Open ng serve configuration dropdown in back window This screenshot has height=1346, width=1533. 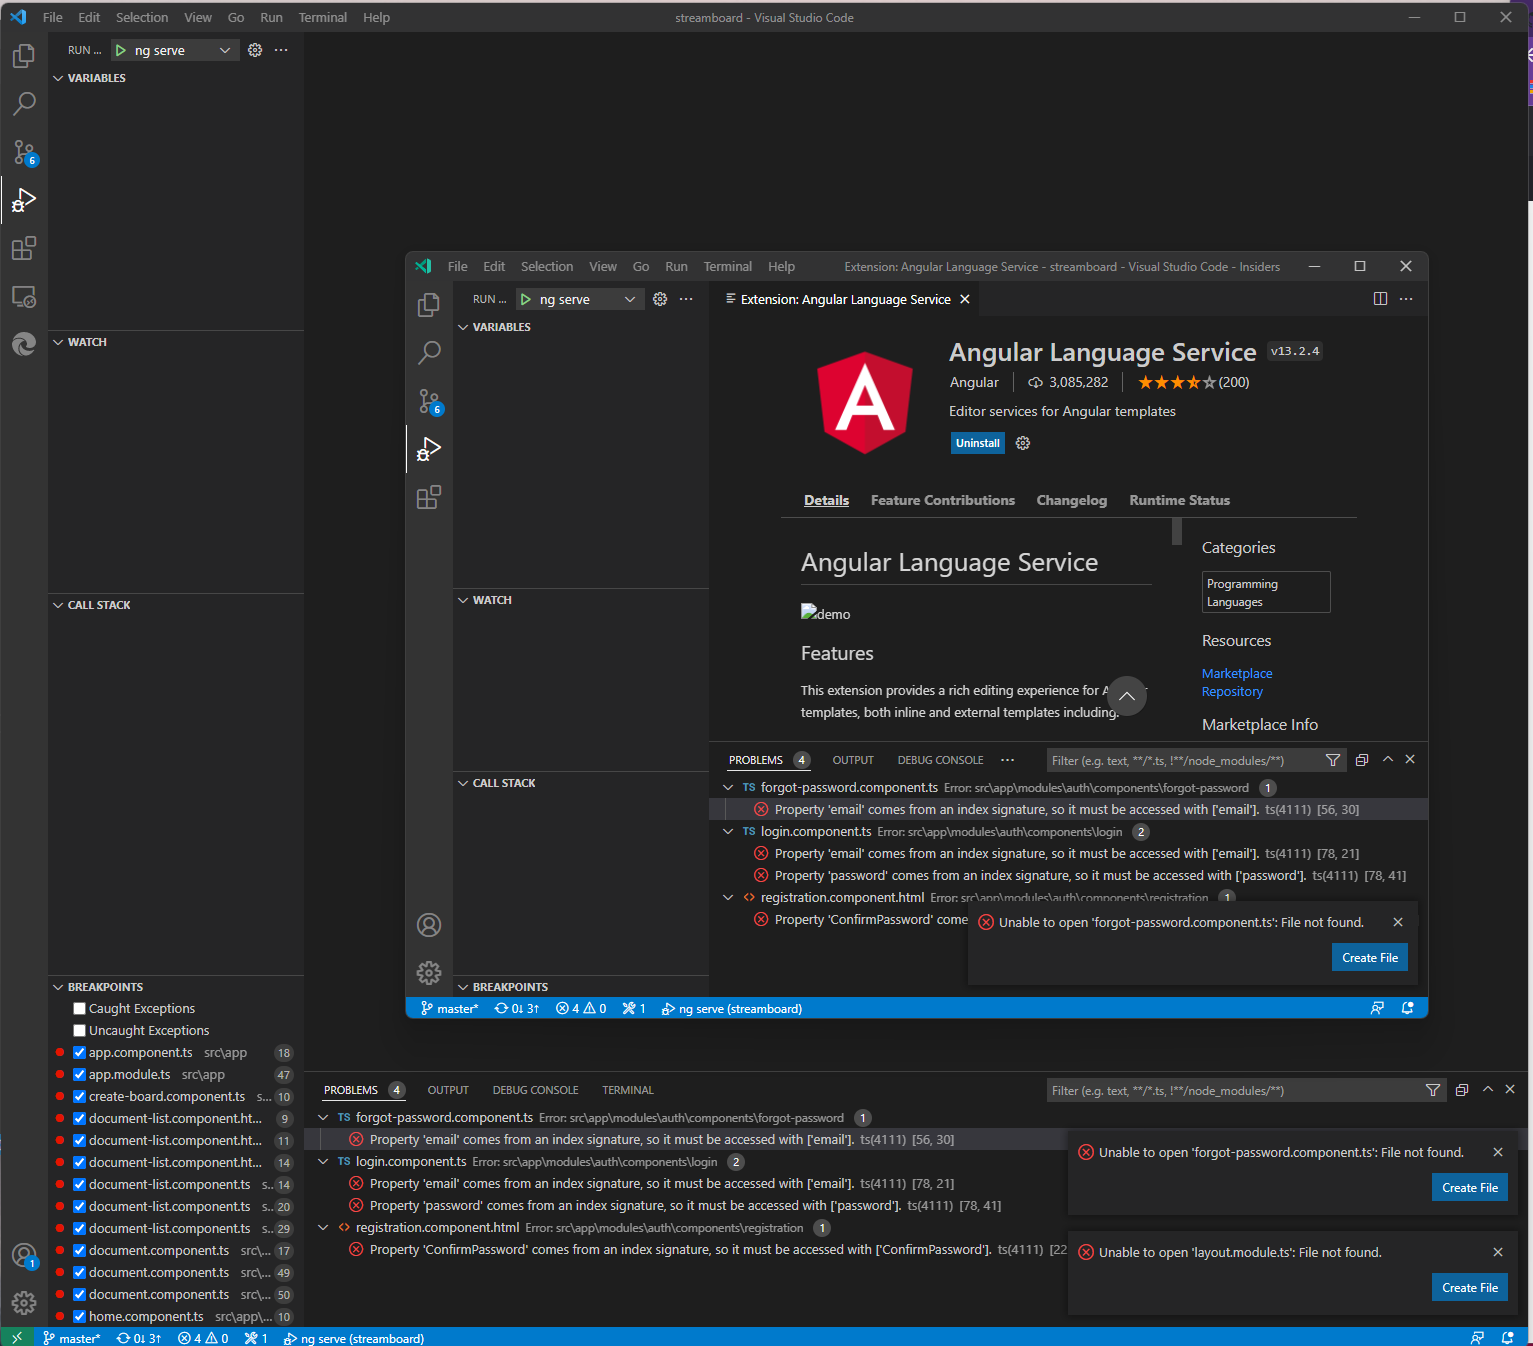coord(175,50)
